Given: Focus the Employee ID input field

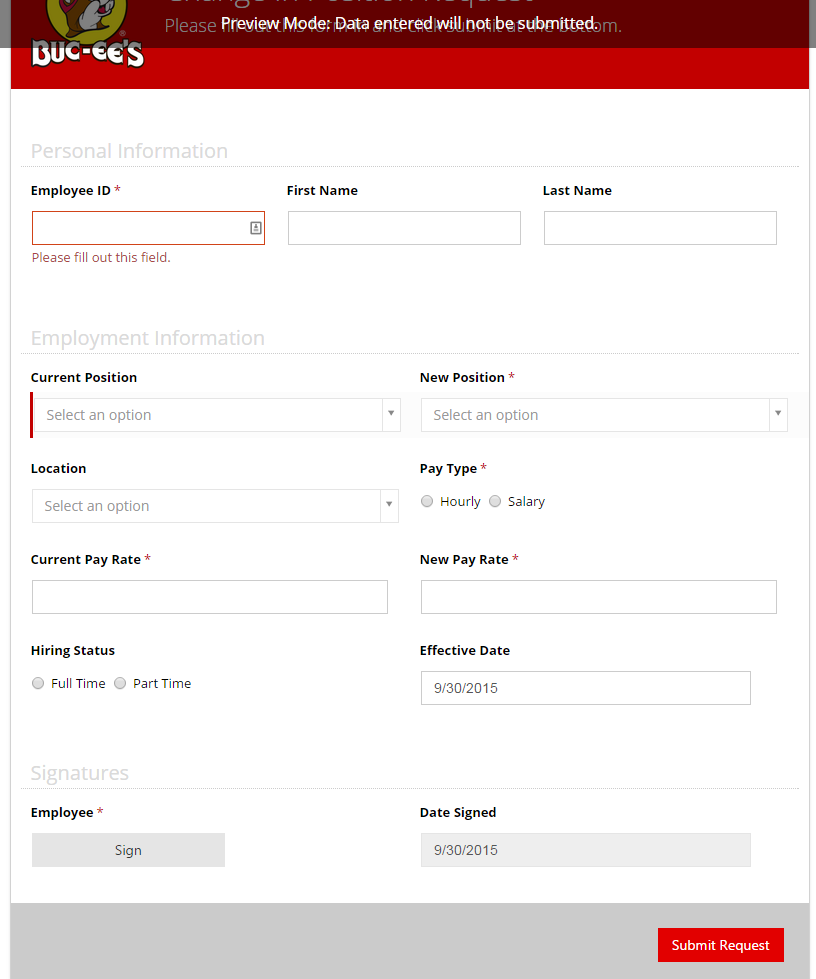Looking at the screenshot, I should click(149, 228).
